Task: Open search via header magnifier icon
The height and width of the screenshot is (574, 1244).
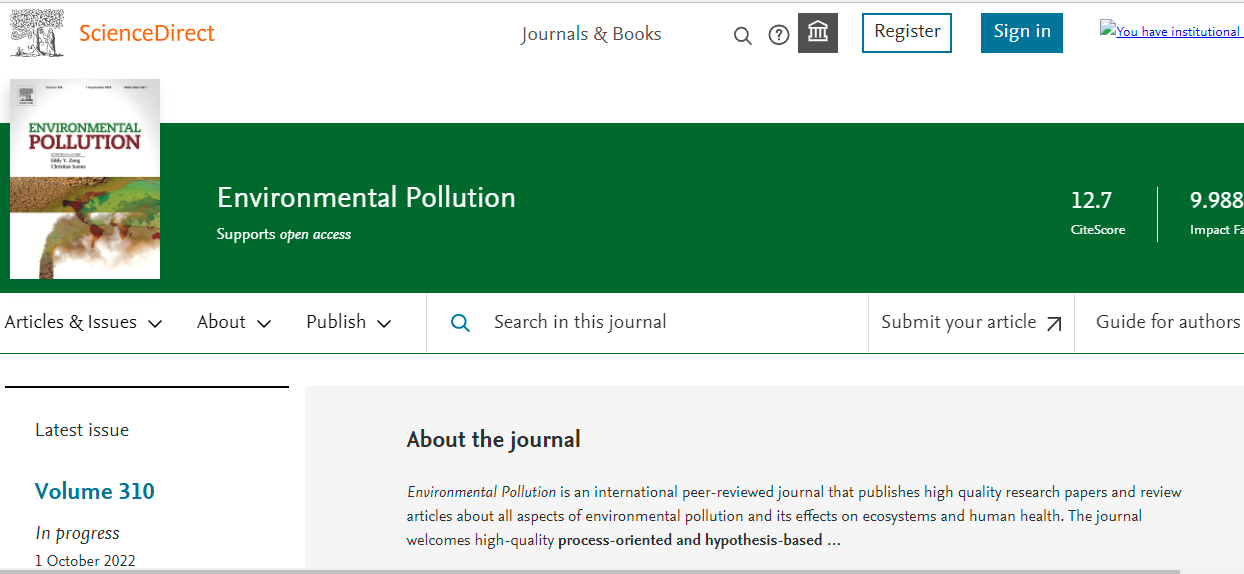Action: point(742,36)
